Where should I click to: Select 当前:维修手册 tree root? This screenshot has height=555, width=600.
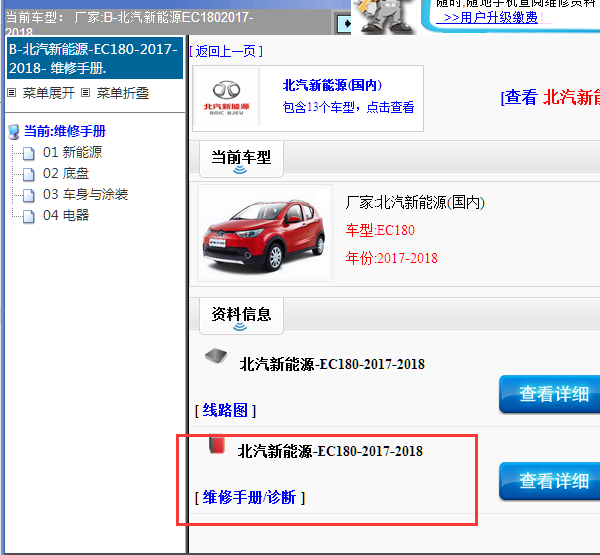(x=65, y=131)
